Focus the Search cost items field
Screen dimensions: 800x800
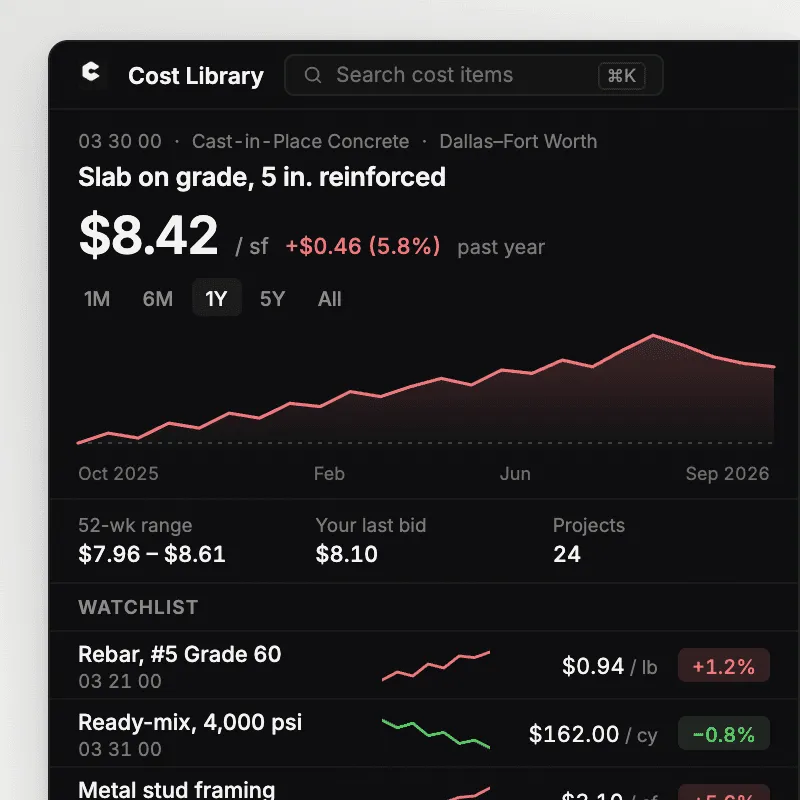coord(473,75)
